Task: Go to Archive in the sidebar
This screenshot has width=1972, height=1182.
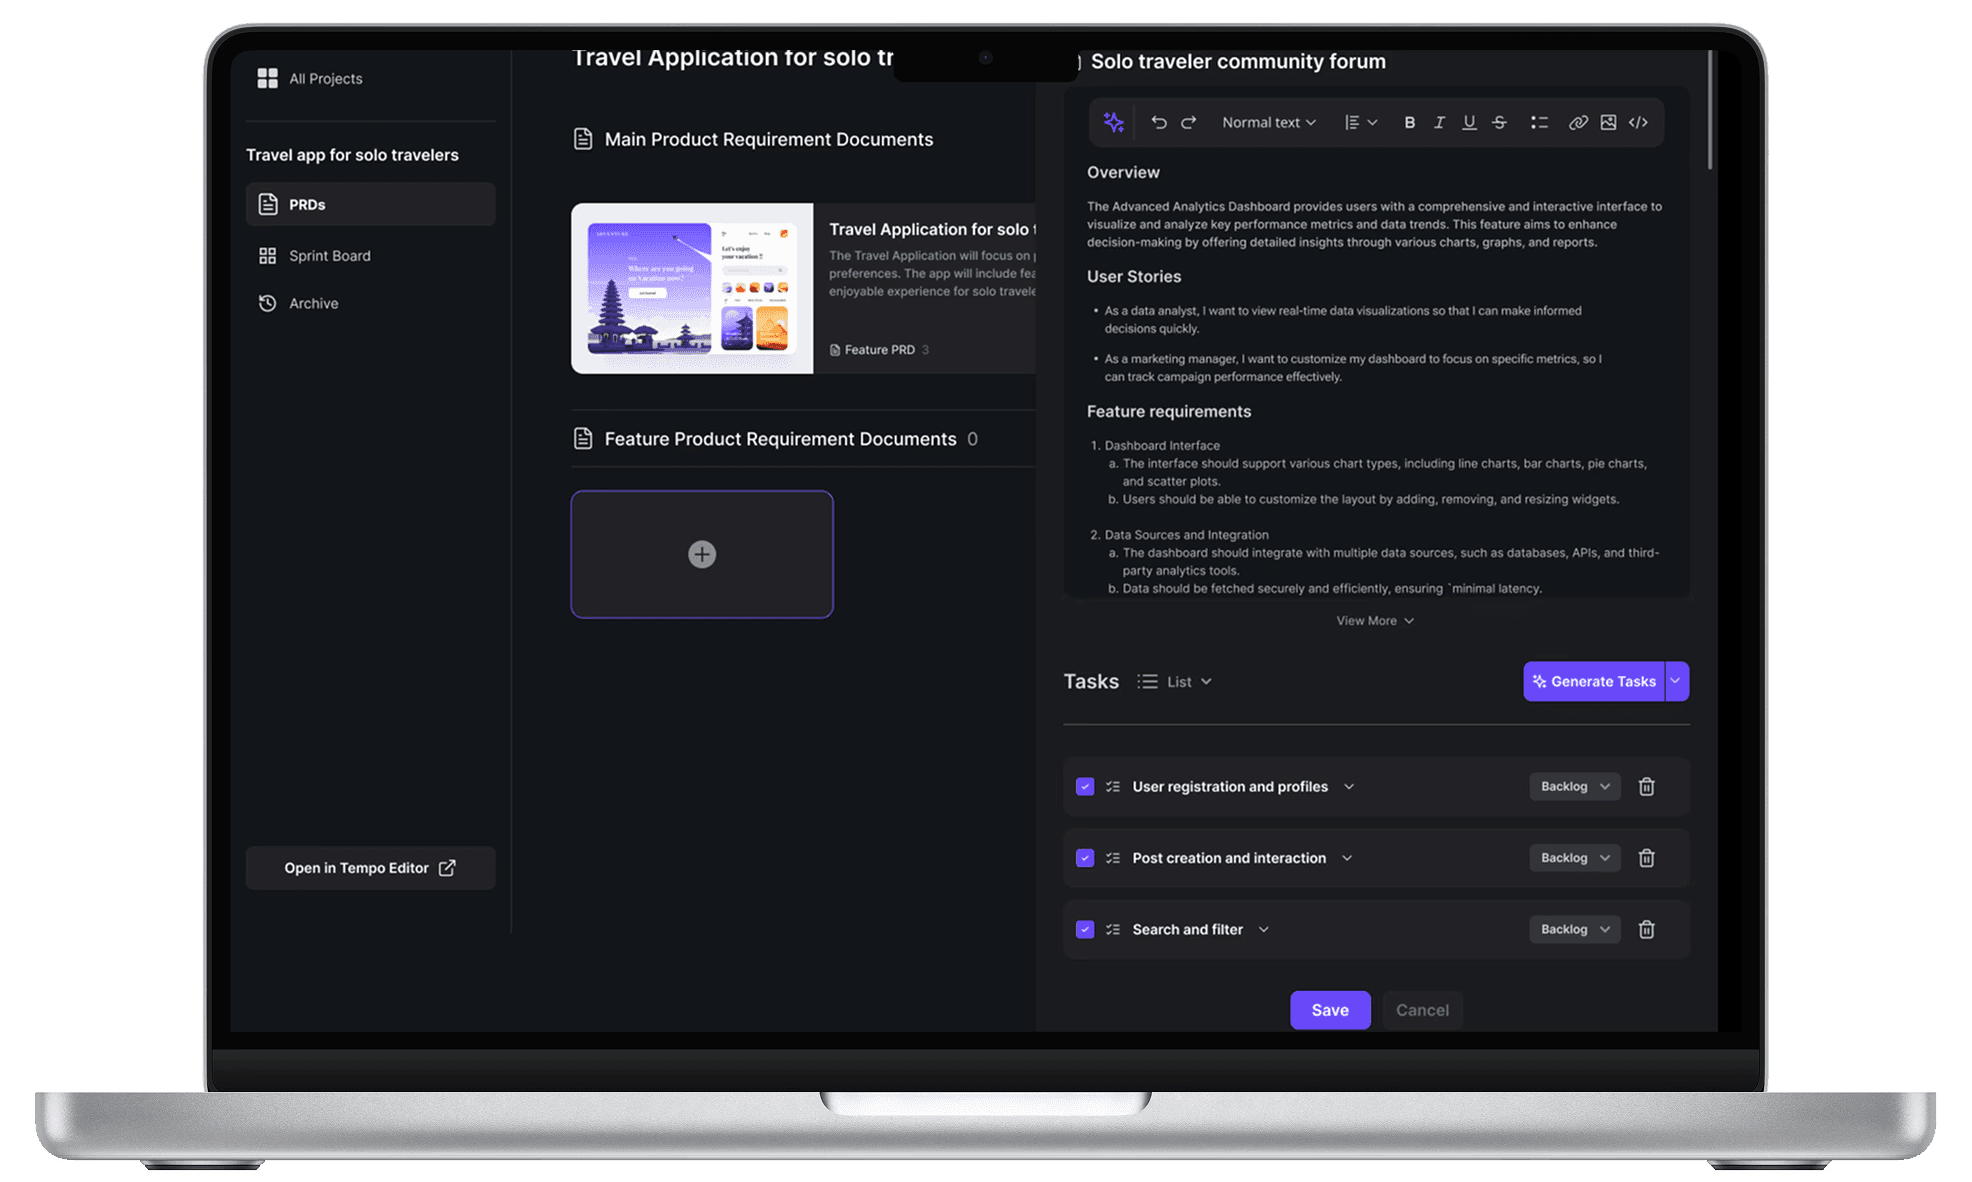Action: tap(313, 303)
